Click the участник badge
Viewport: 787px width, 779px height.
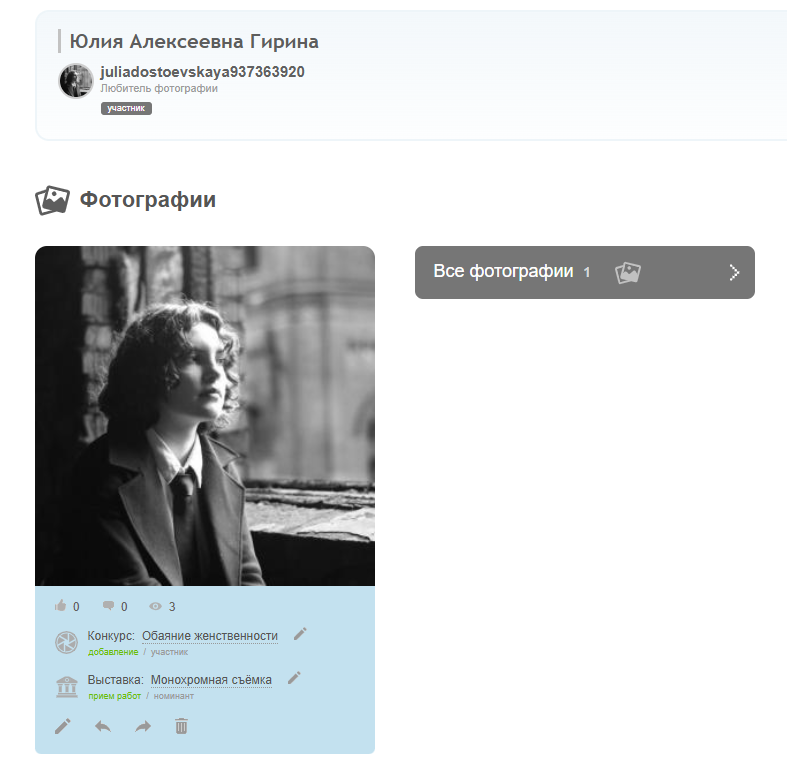point(126,108)
